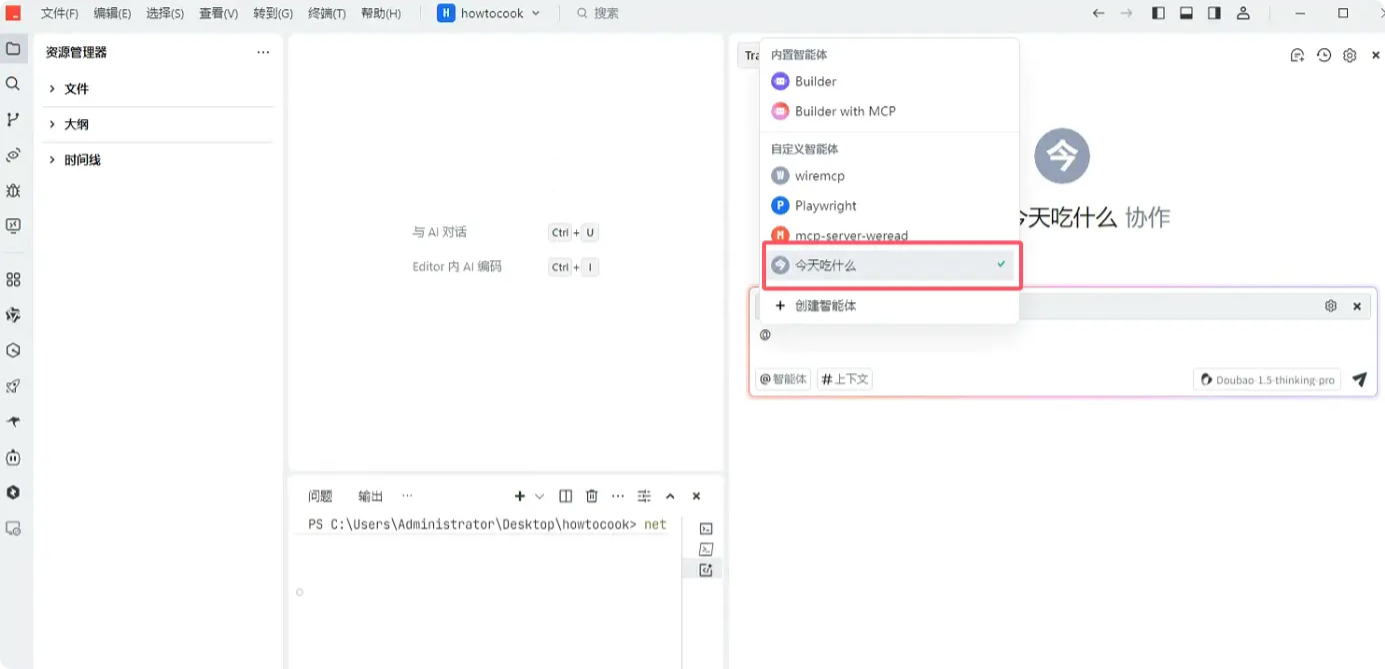Screen dimensions: 1385x669
Task: Select Builder with MCP agent
Action: 889,111
